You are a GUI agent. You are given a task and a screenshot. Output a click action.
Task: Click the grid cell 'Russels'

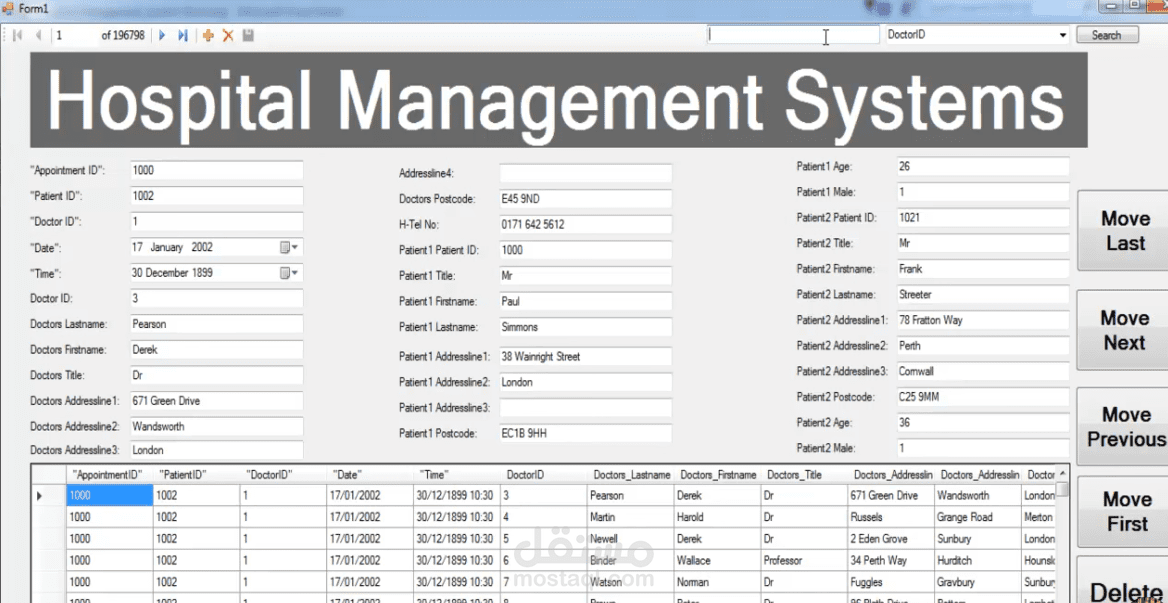tap(891, 517)
